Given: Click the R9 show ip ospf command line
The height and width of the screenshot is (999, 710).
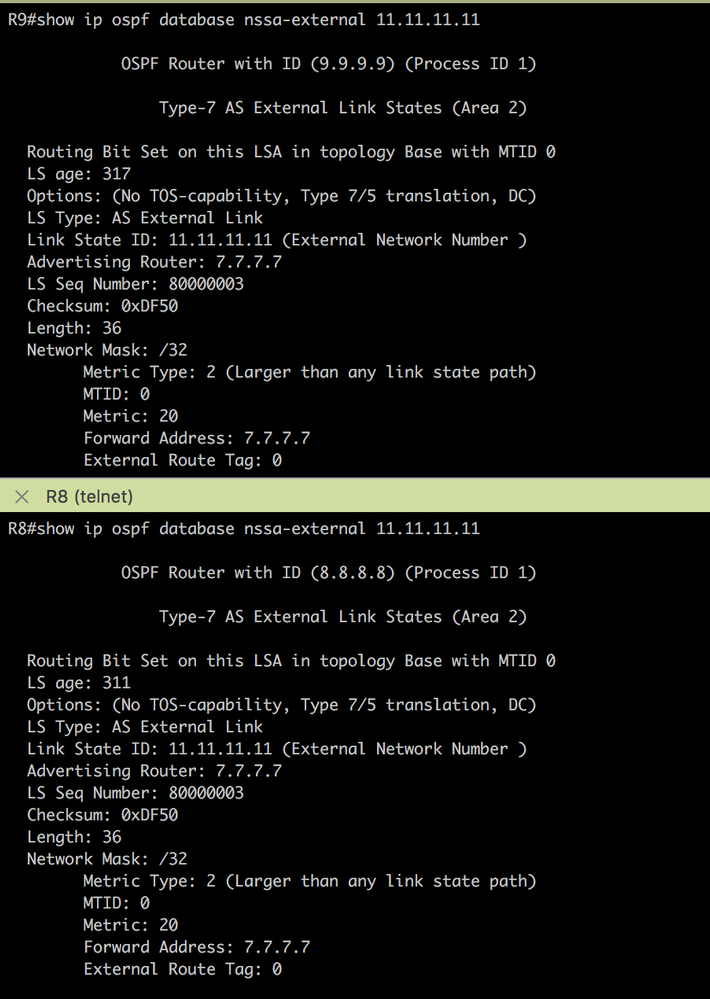Looking at the screenshot, I should 243,20.
